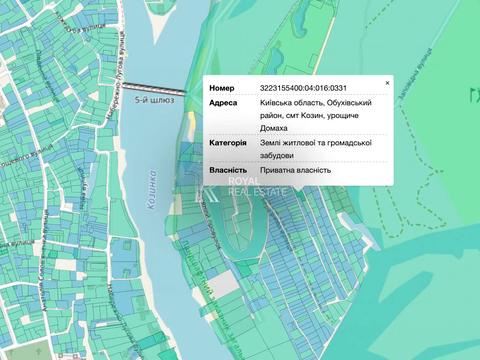Click the Категорія label in the popup
The image size is (480, 360).
point(228,143)
